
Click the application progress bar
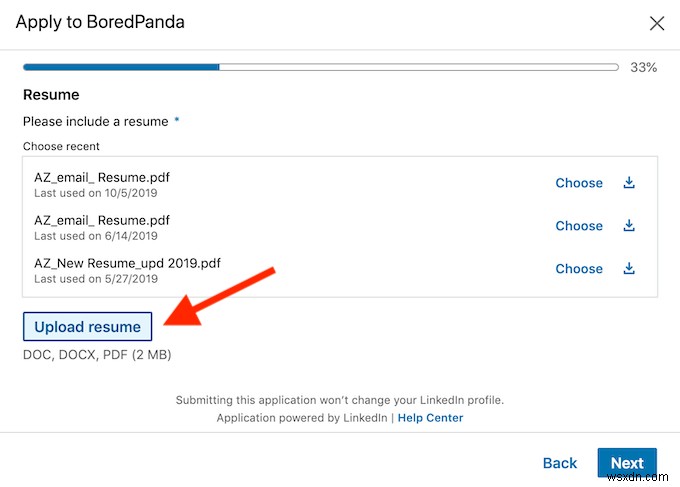320,68
